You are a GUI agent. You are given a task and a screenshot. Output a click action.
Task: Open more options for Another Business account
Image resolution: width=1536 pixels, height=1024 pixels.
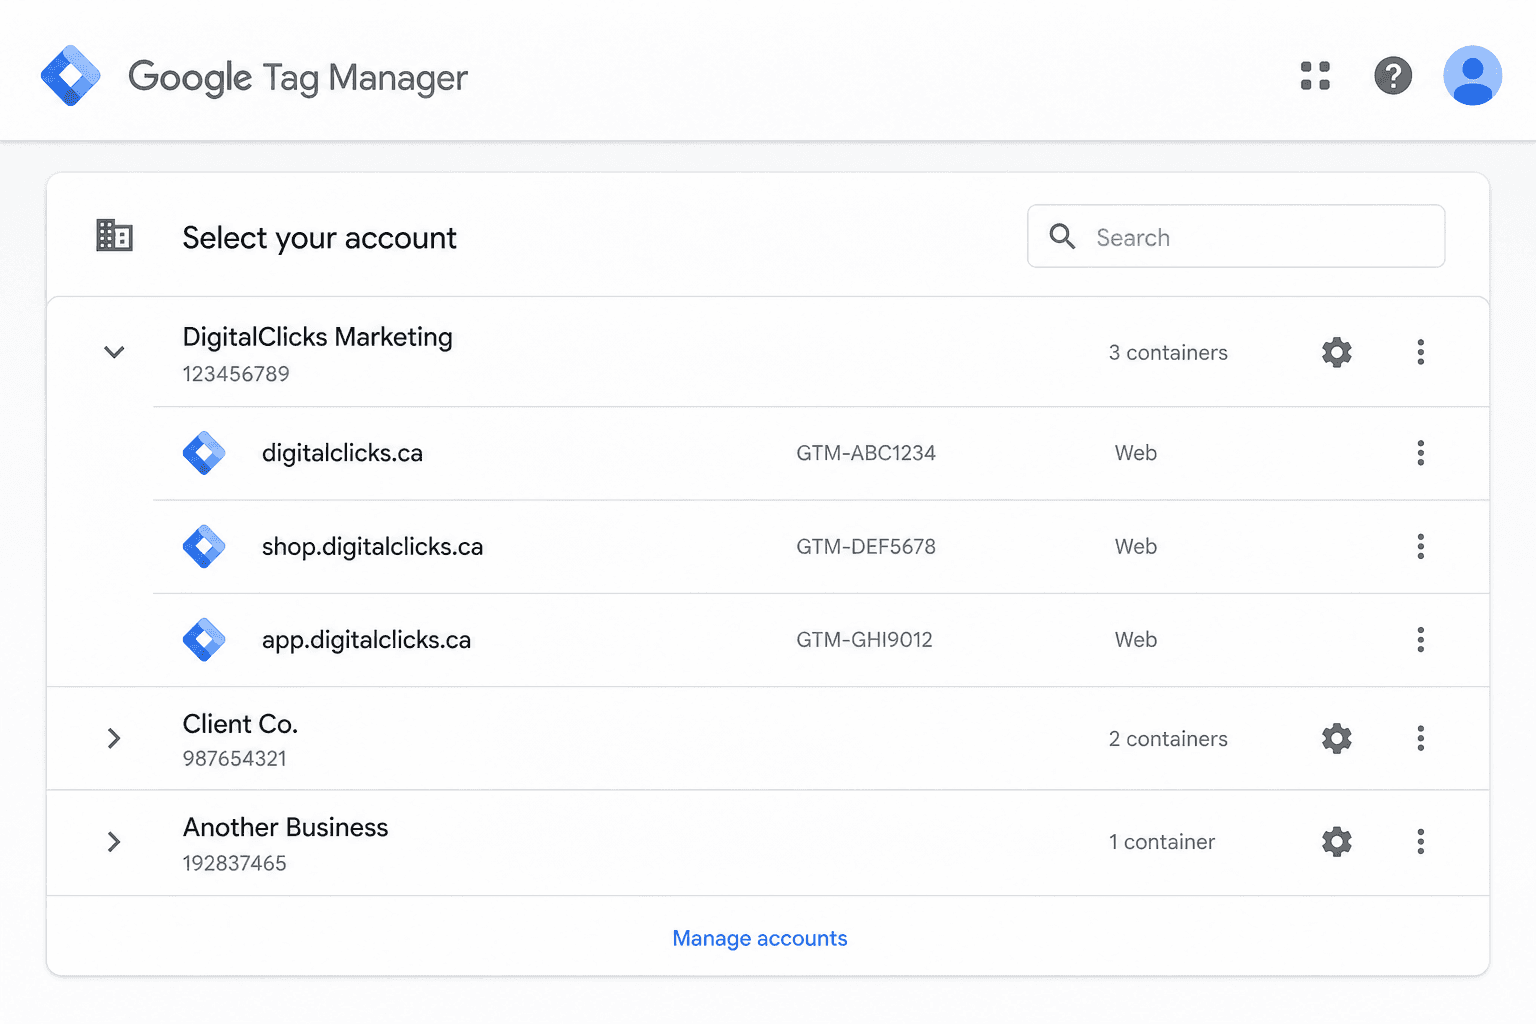pos(1420,842)
